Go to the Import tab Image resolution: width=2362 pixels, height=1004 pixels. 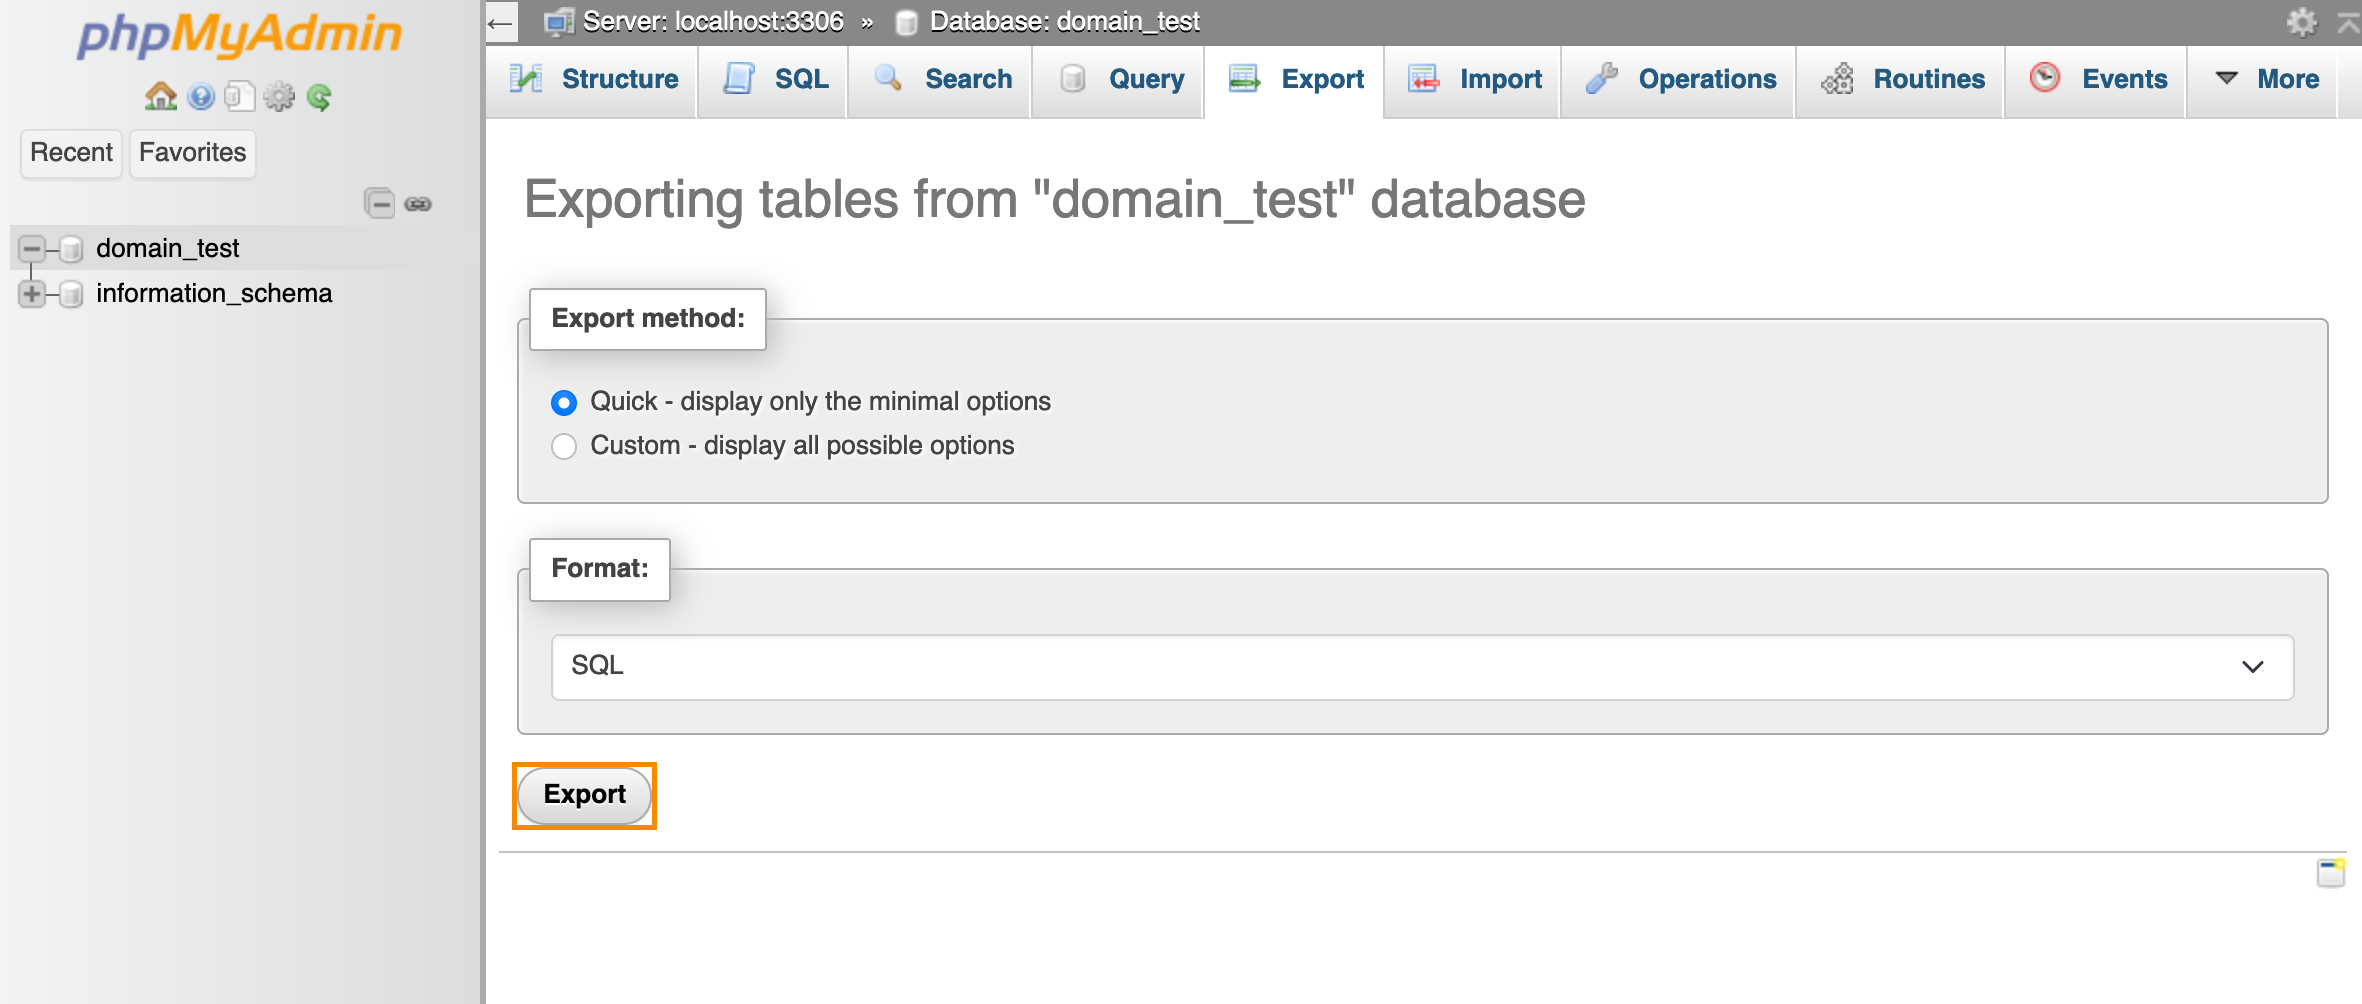coord(1474,80)
